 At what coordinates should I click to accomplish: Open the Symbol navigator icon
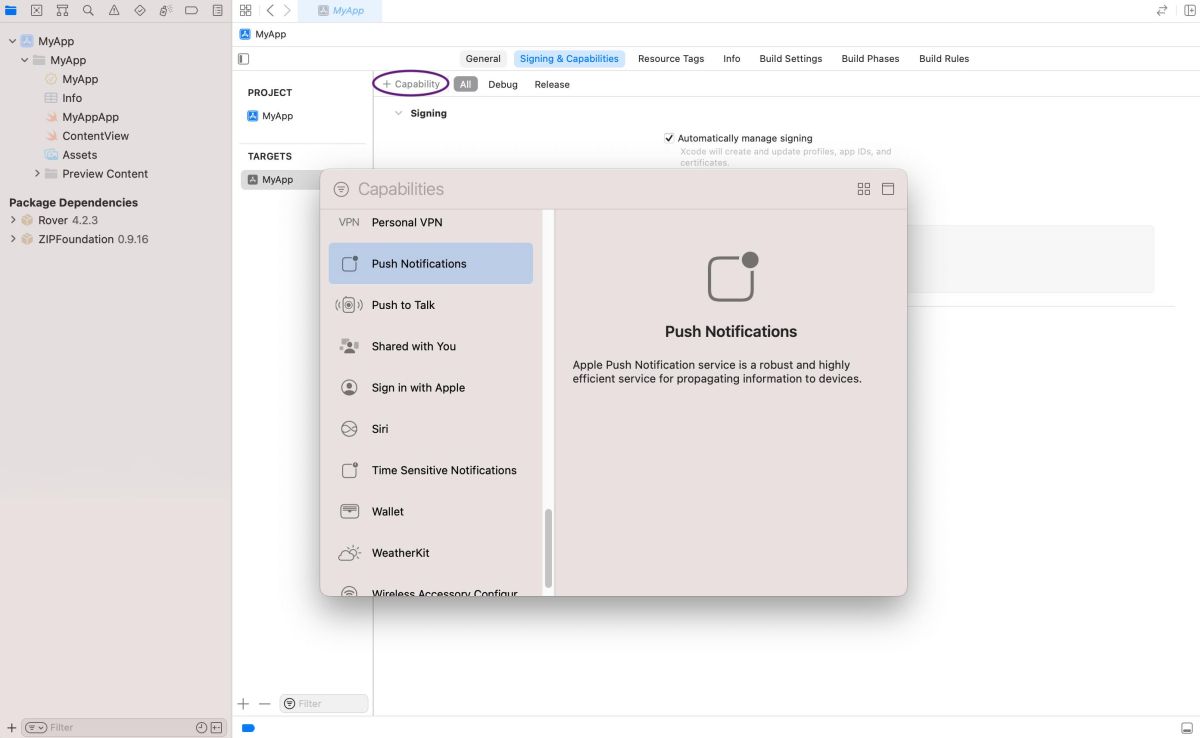[x=62, y=10]
